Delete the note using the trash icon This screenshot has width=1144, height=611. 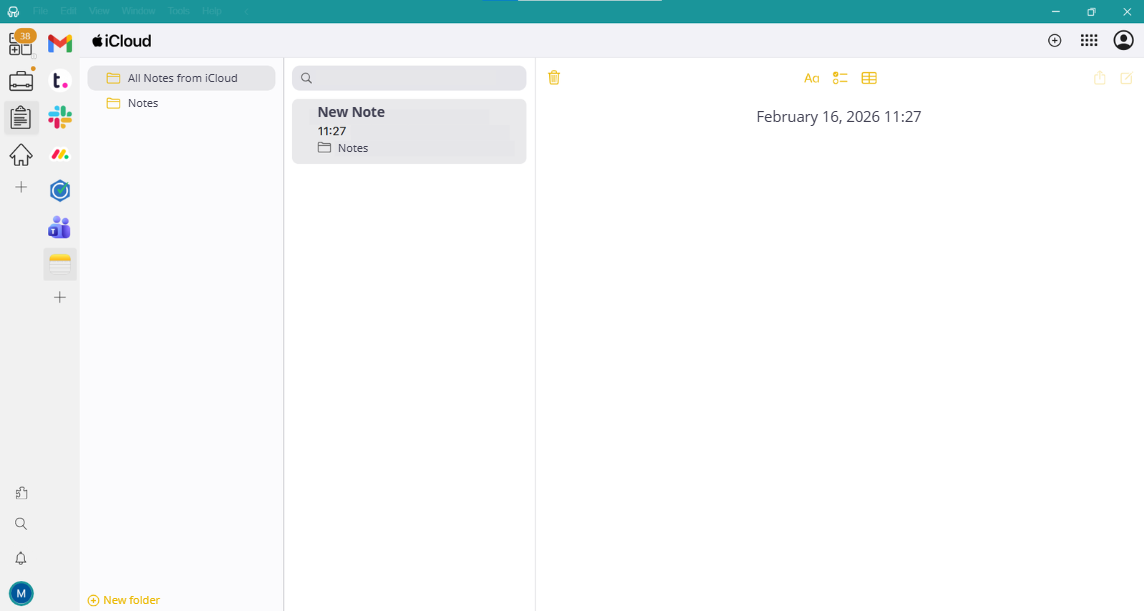pos(554,78)
